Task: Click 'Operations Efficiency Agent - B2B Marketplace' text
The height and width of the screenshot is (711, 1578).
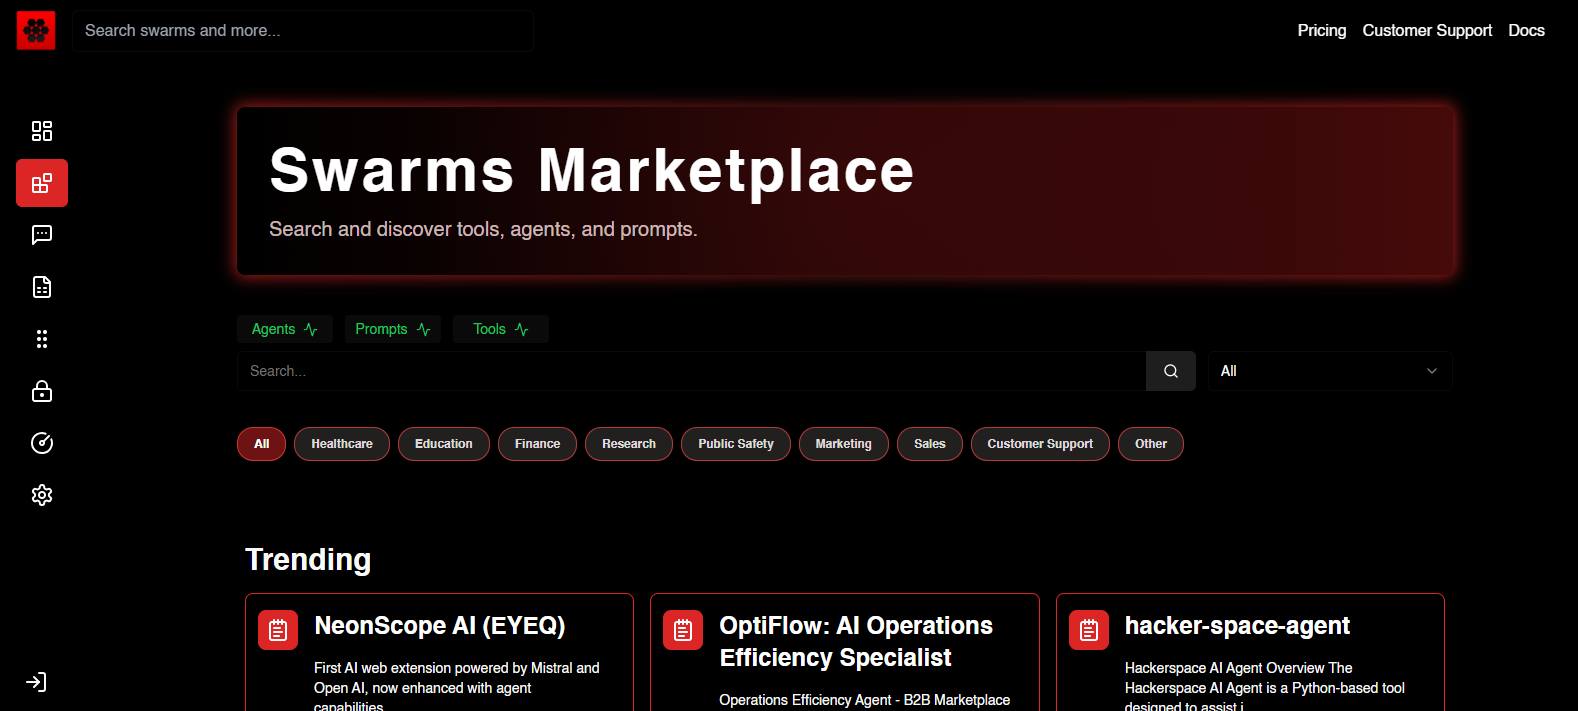Action: point(865,700)
